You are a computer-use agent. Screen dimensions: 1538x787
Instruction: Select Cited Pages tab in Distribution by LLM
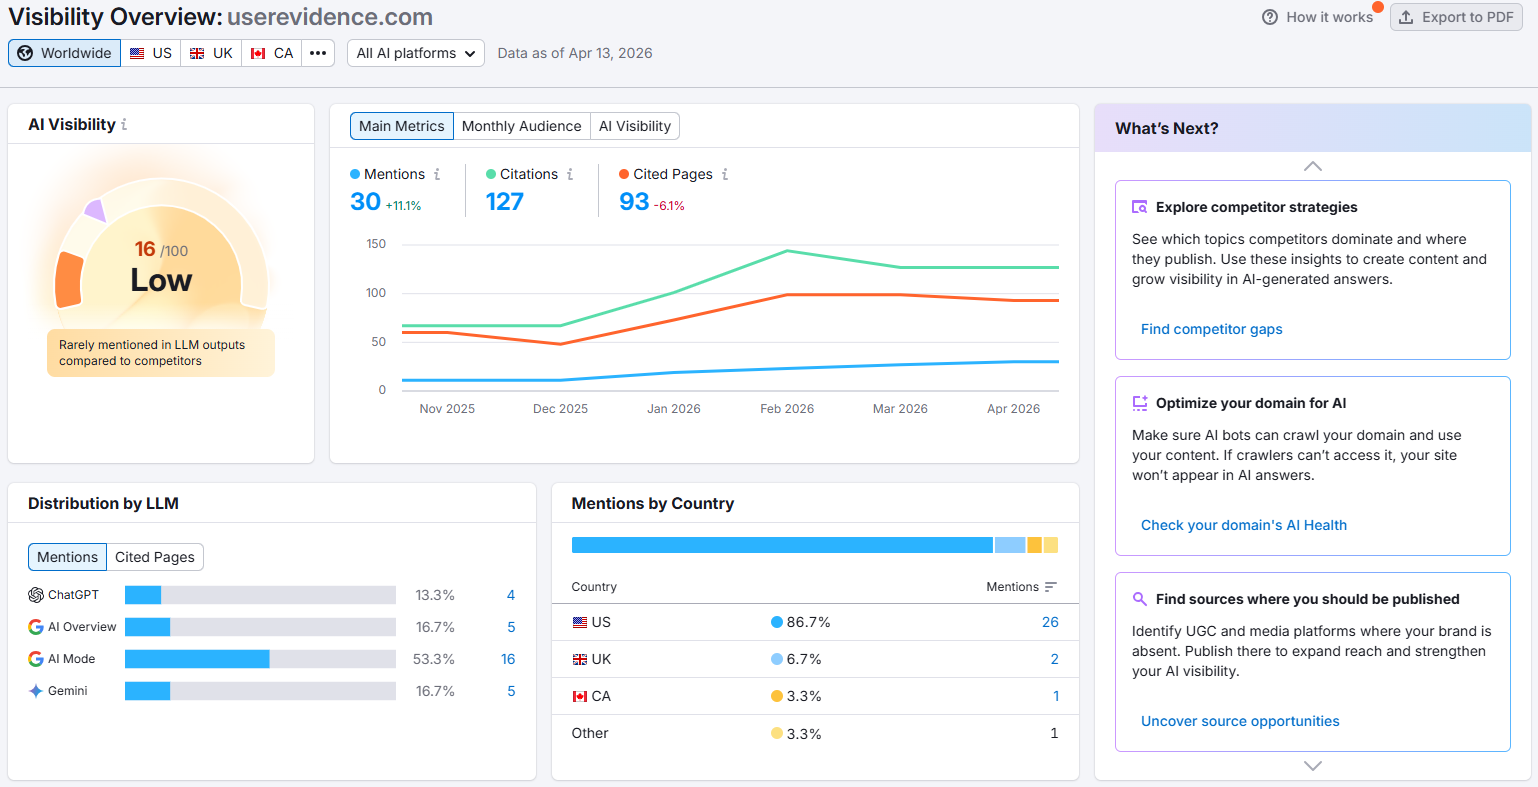click(x=155, y=557)
